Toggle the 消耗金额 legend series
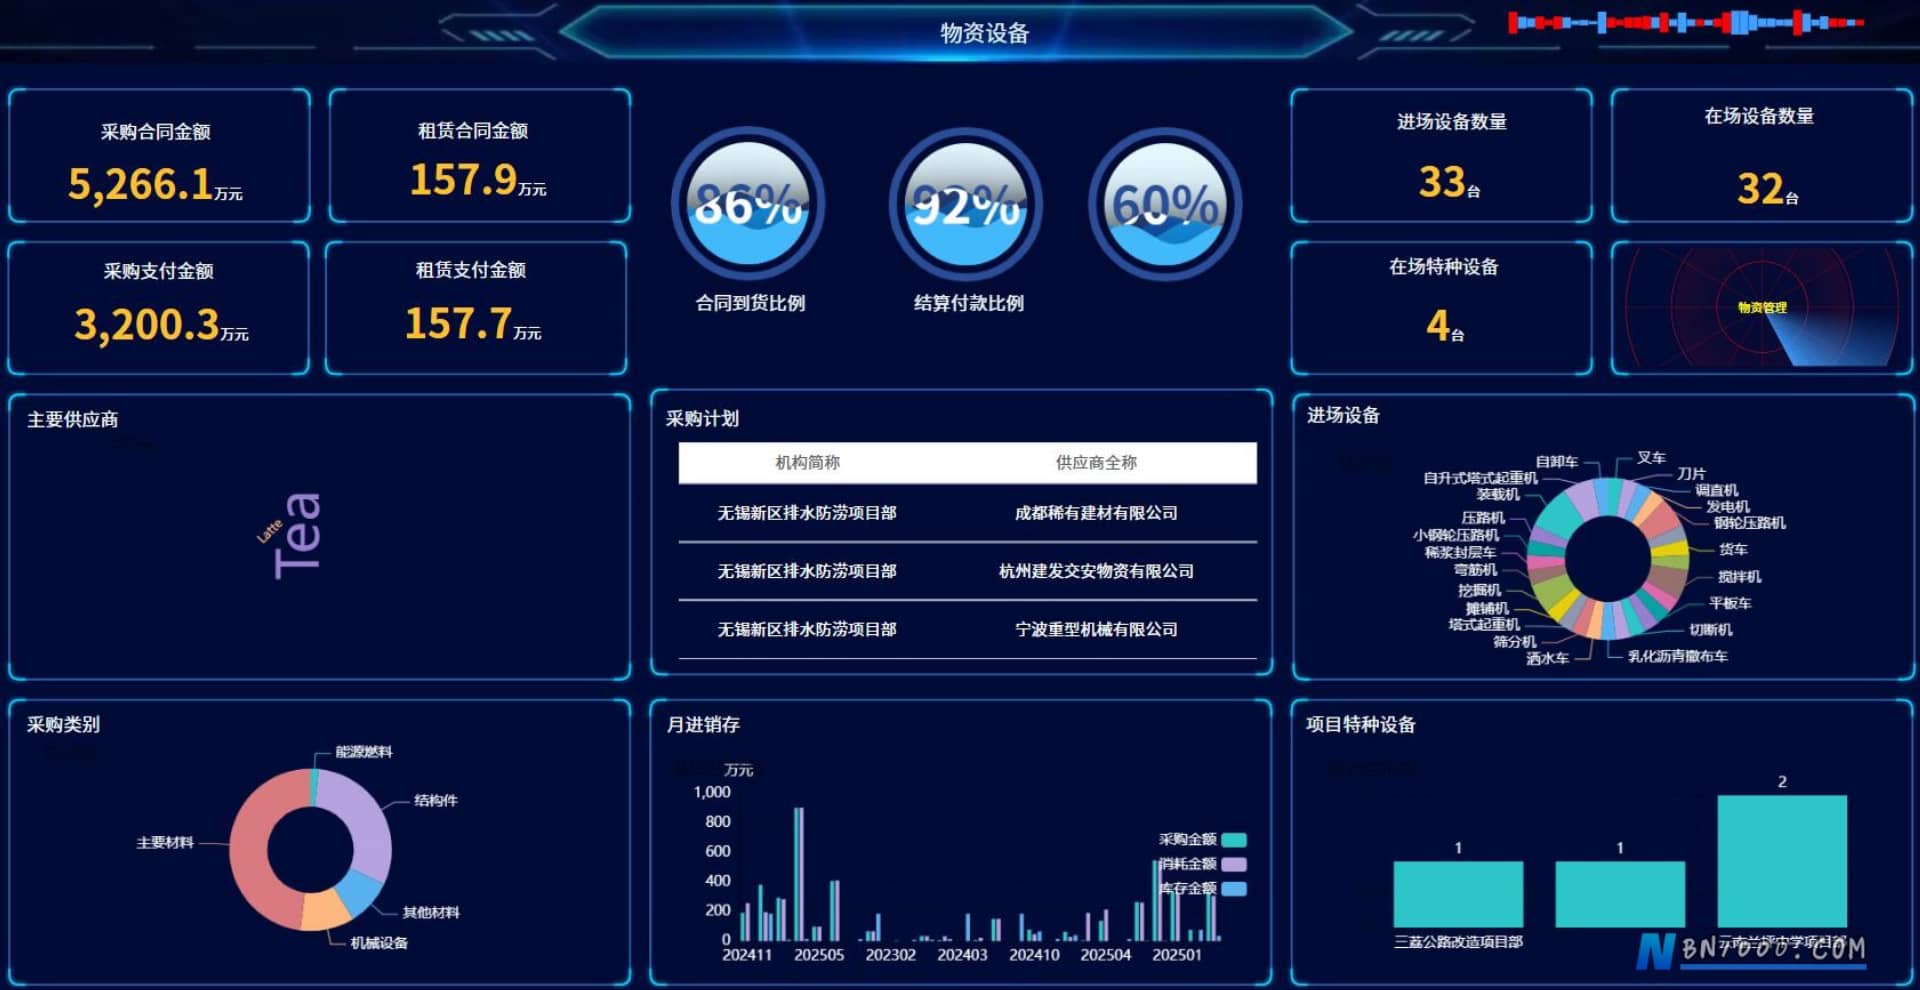Image resolution: width=1920 pixels, height=990 pixels. tap(1202, 864)
